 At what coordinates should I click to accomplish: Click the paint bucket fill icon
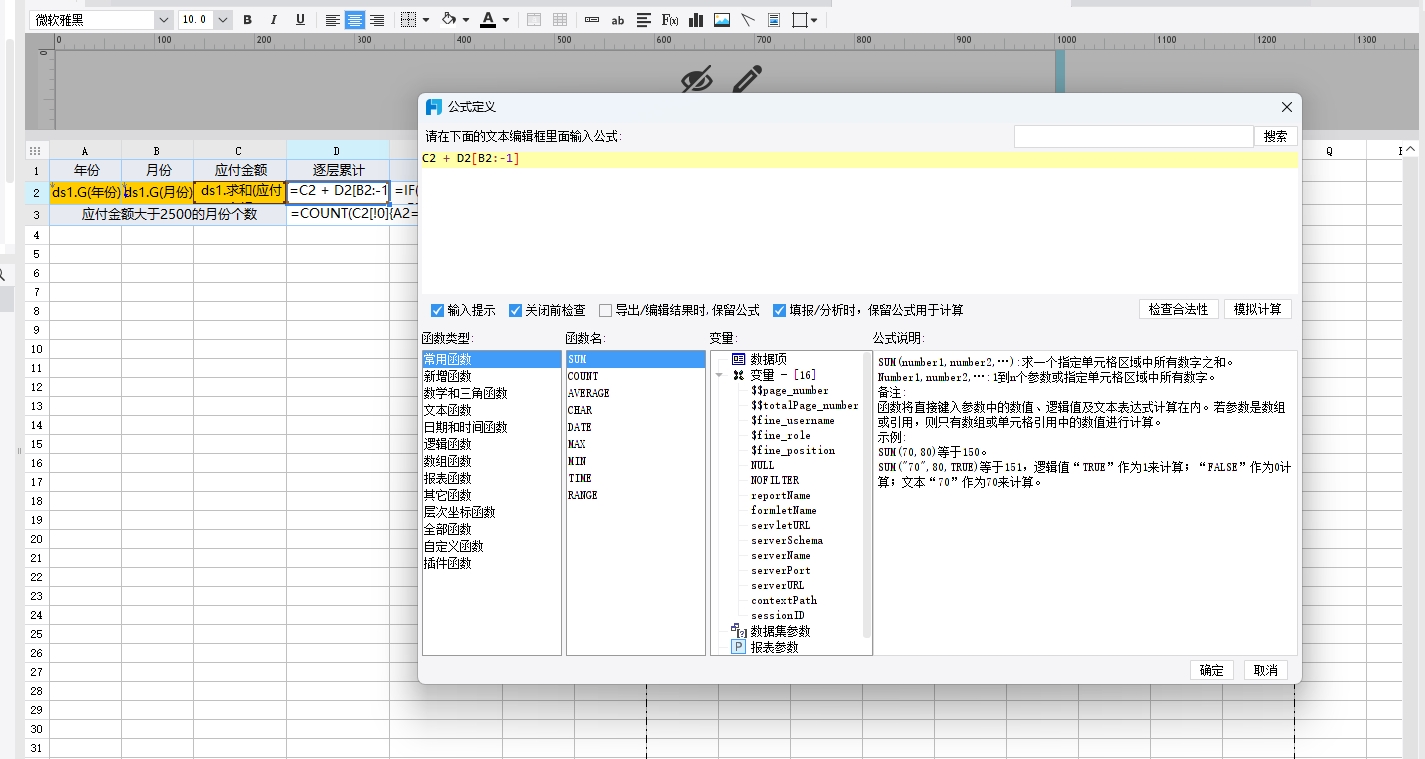pos(449,20)
